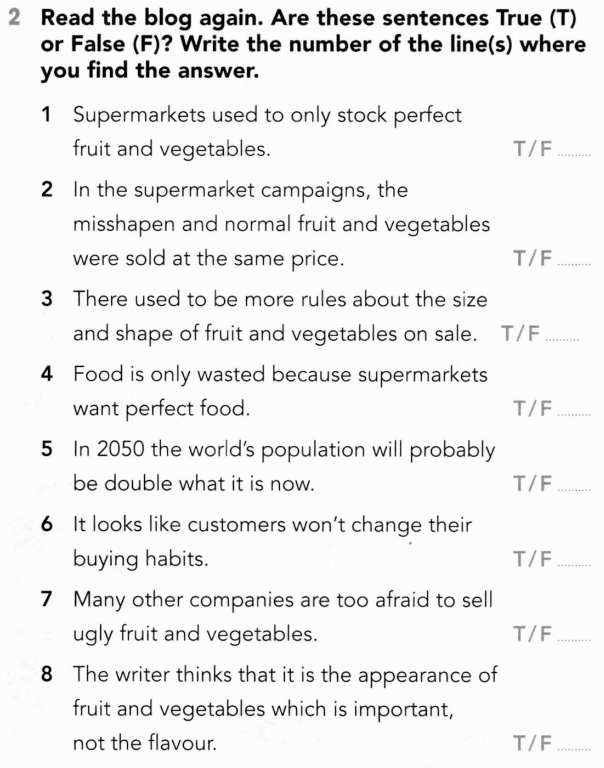604x768 pixels.
Task: Click the T/F option for sentence 2
Action: [x=532, y=259]
